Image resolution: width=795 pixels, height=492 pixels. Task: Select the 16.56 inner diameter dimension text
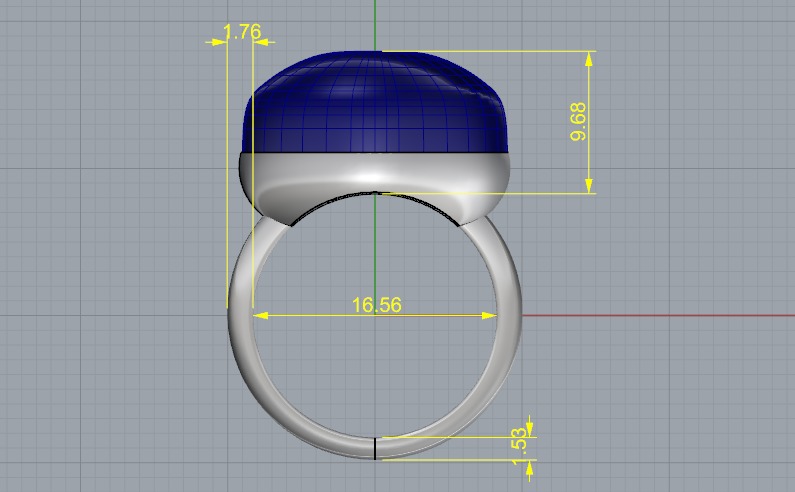[376, 305]
